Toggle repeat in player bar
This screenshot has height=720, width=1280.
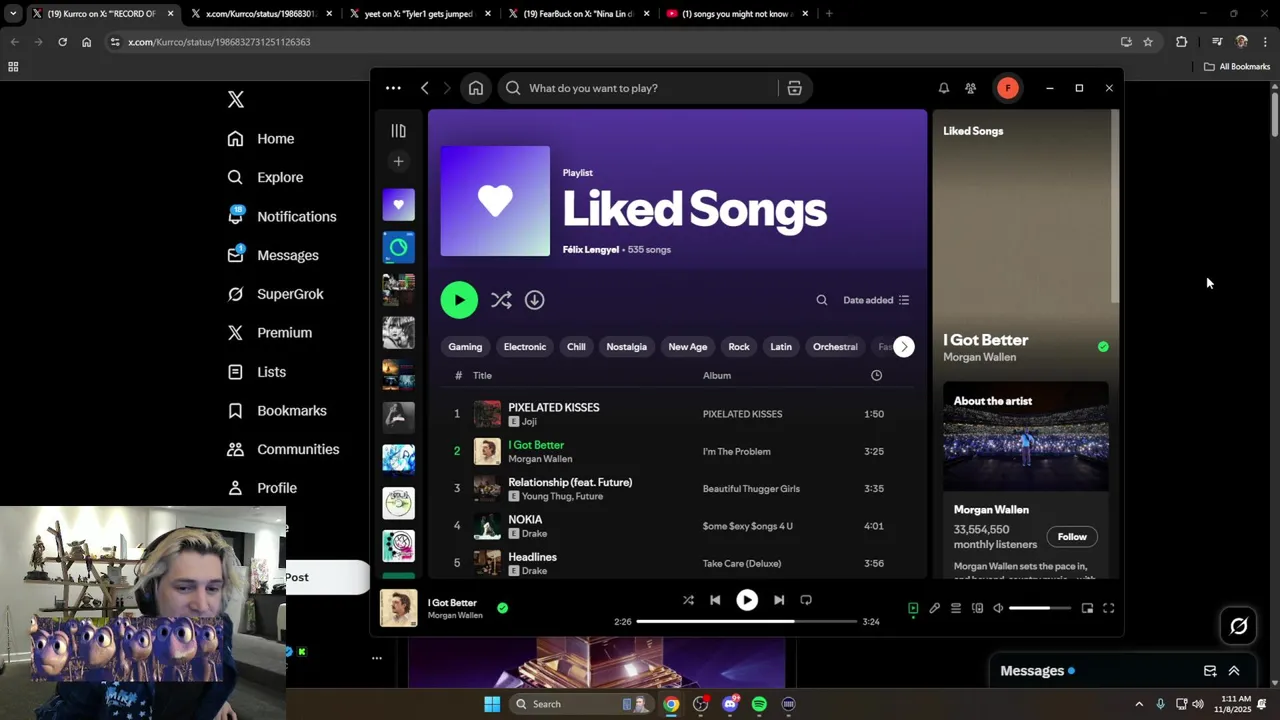[x=806, y=600]
